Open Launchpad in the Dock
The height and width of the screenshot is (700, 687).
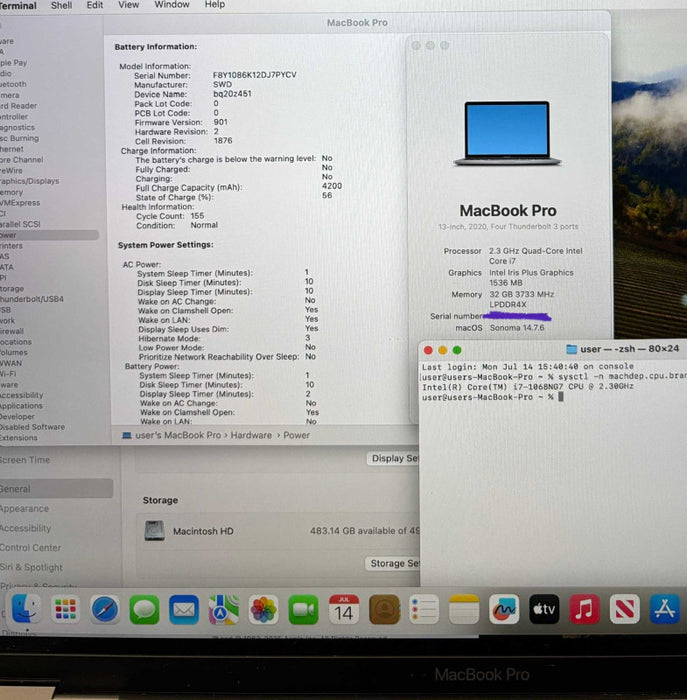pos(66,609)
